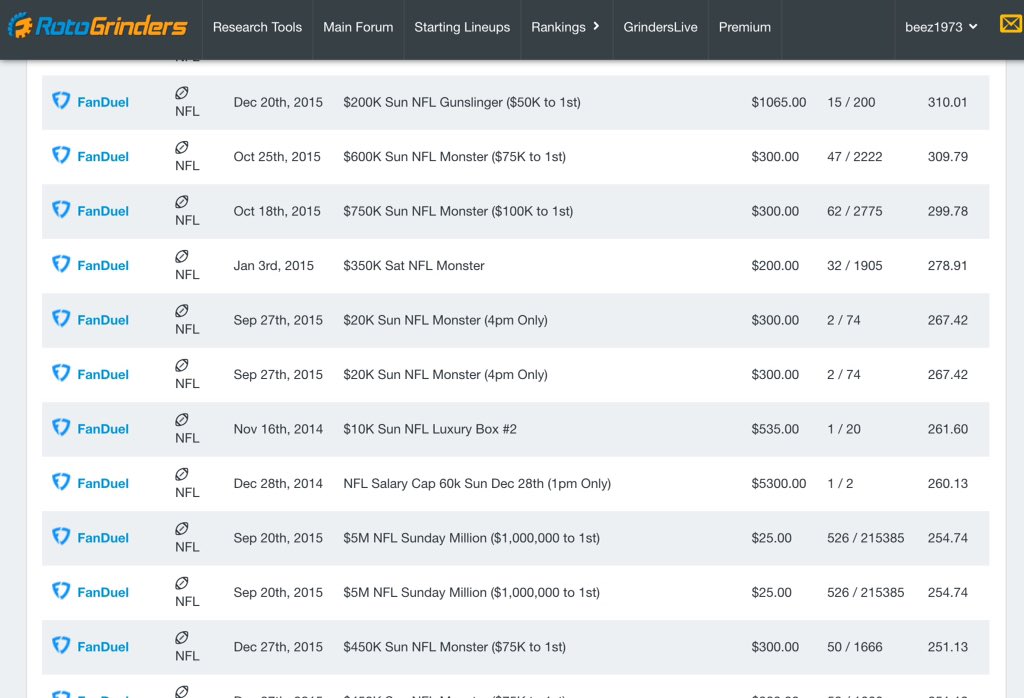This screenshot has width=1024, height=698.
Task: Click football icon in Oct 18th, 2015 row
Action: tap(182, 202)
